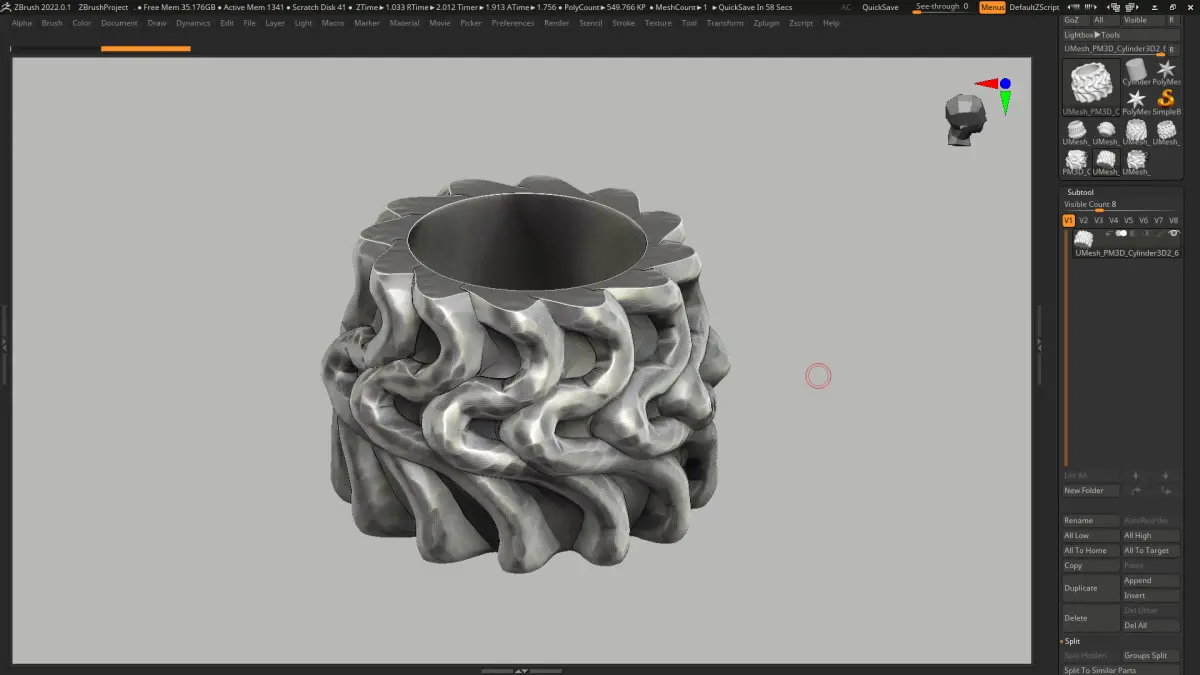This screenshot has width=1200, height=675.
Task: Click Groups Split button
Action: tap(1151, 656)
